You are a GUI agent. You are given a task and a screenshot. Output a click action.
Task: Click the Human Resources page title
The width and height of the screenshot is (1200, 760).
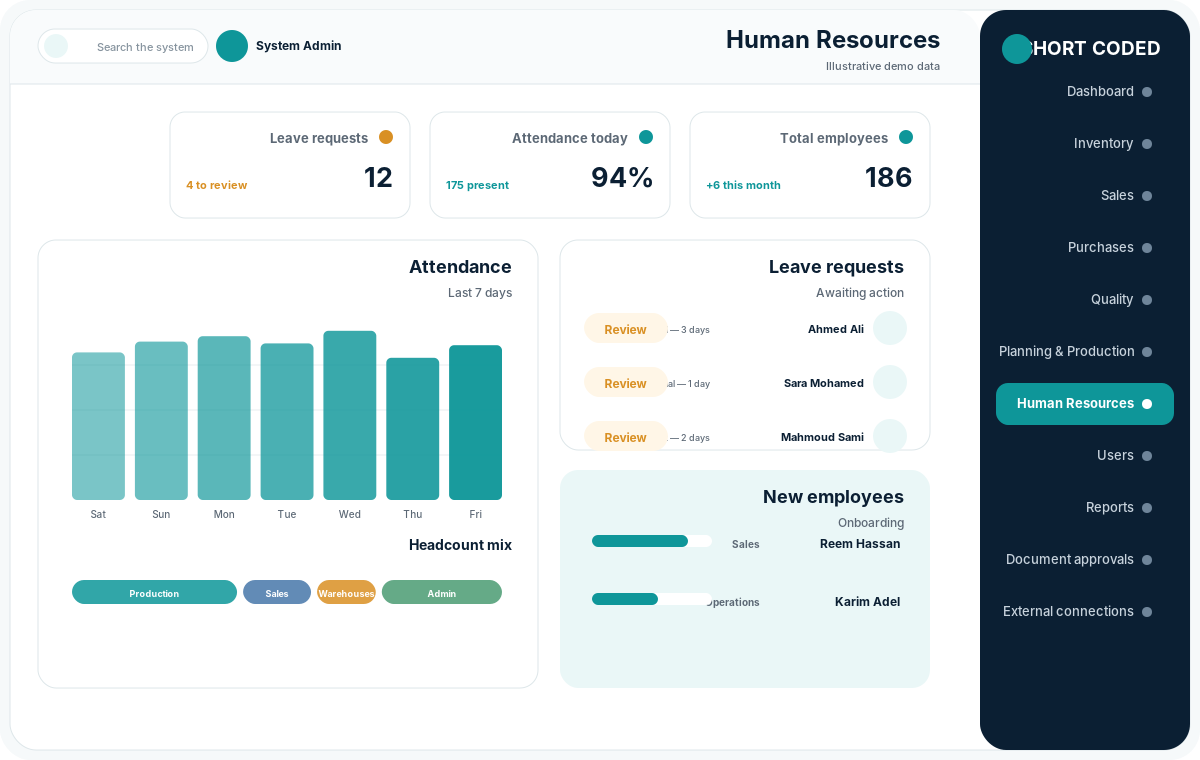(x=833, y=39)
